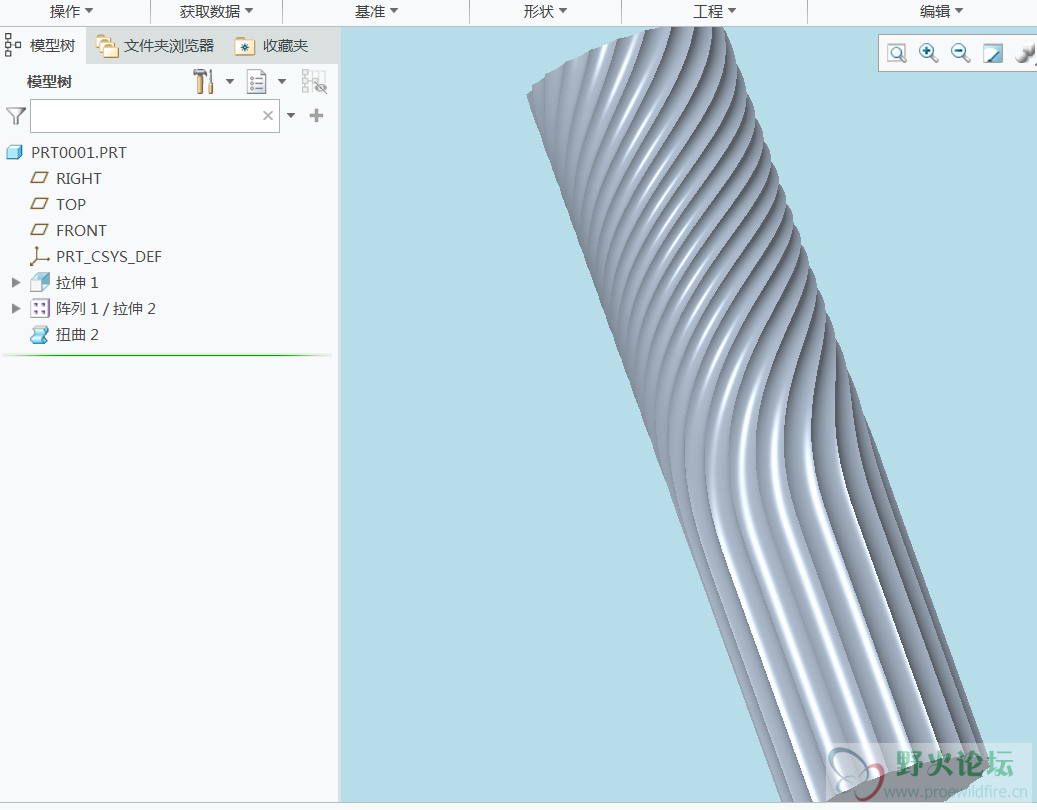The width and height of the screenshot is (1037, 810).
Task: Toggle the tree visibility eye icon
Action: pyautogui.click(x=314, y=82)
